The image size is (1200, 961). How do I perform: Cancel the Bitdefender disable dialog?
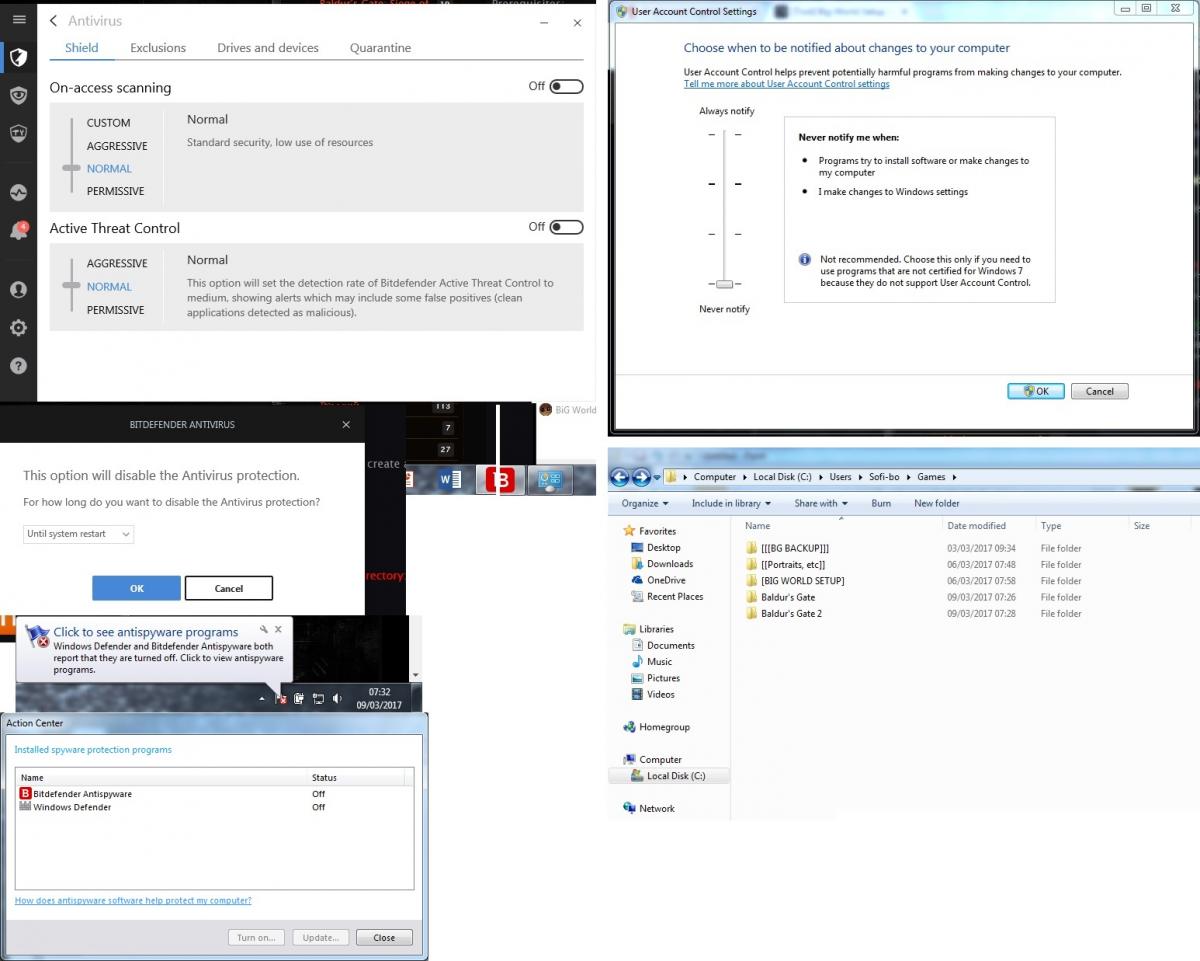tap(229, 588)
